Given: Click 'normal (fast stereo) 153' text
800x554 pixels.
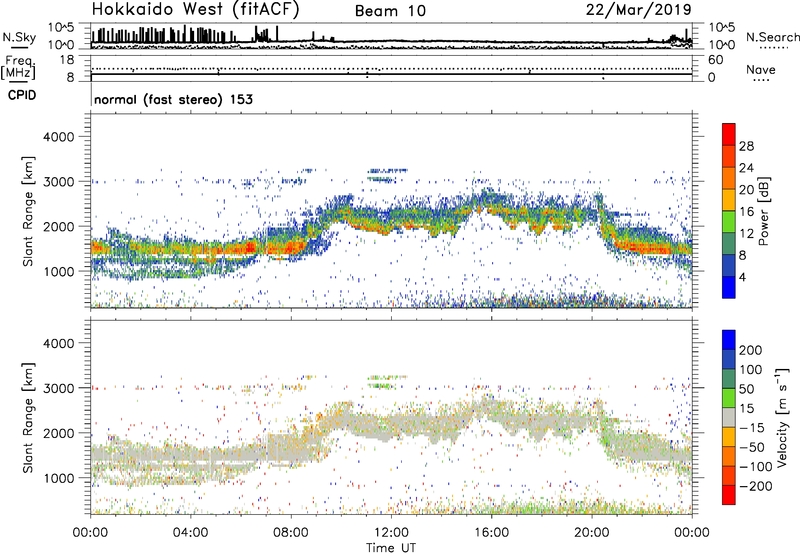Looking at the screenshot, I should 173,99.
